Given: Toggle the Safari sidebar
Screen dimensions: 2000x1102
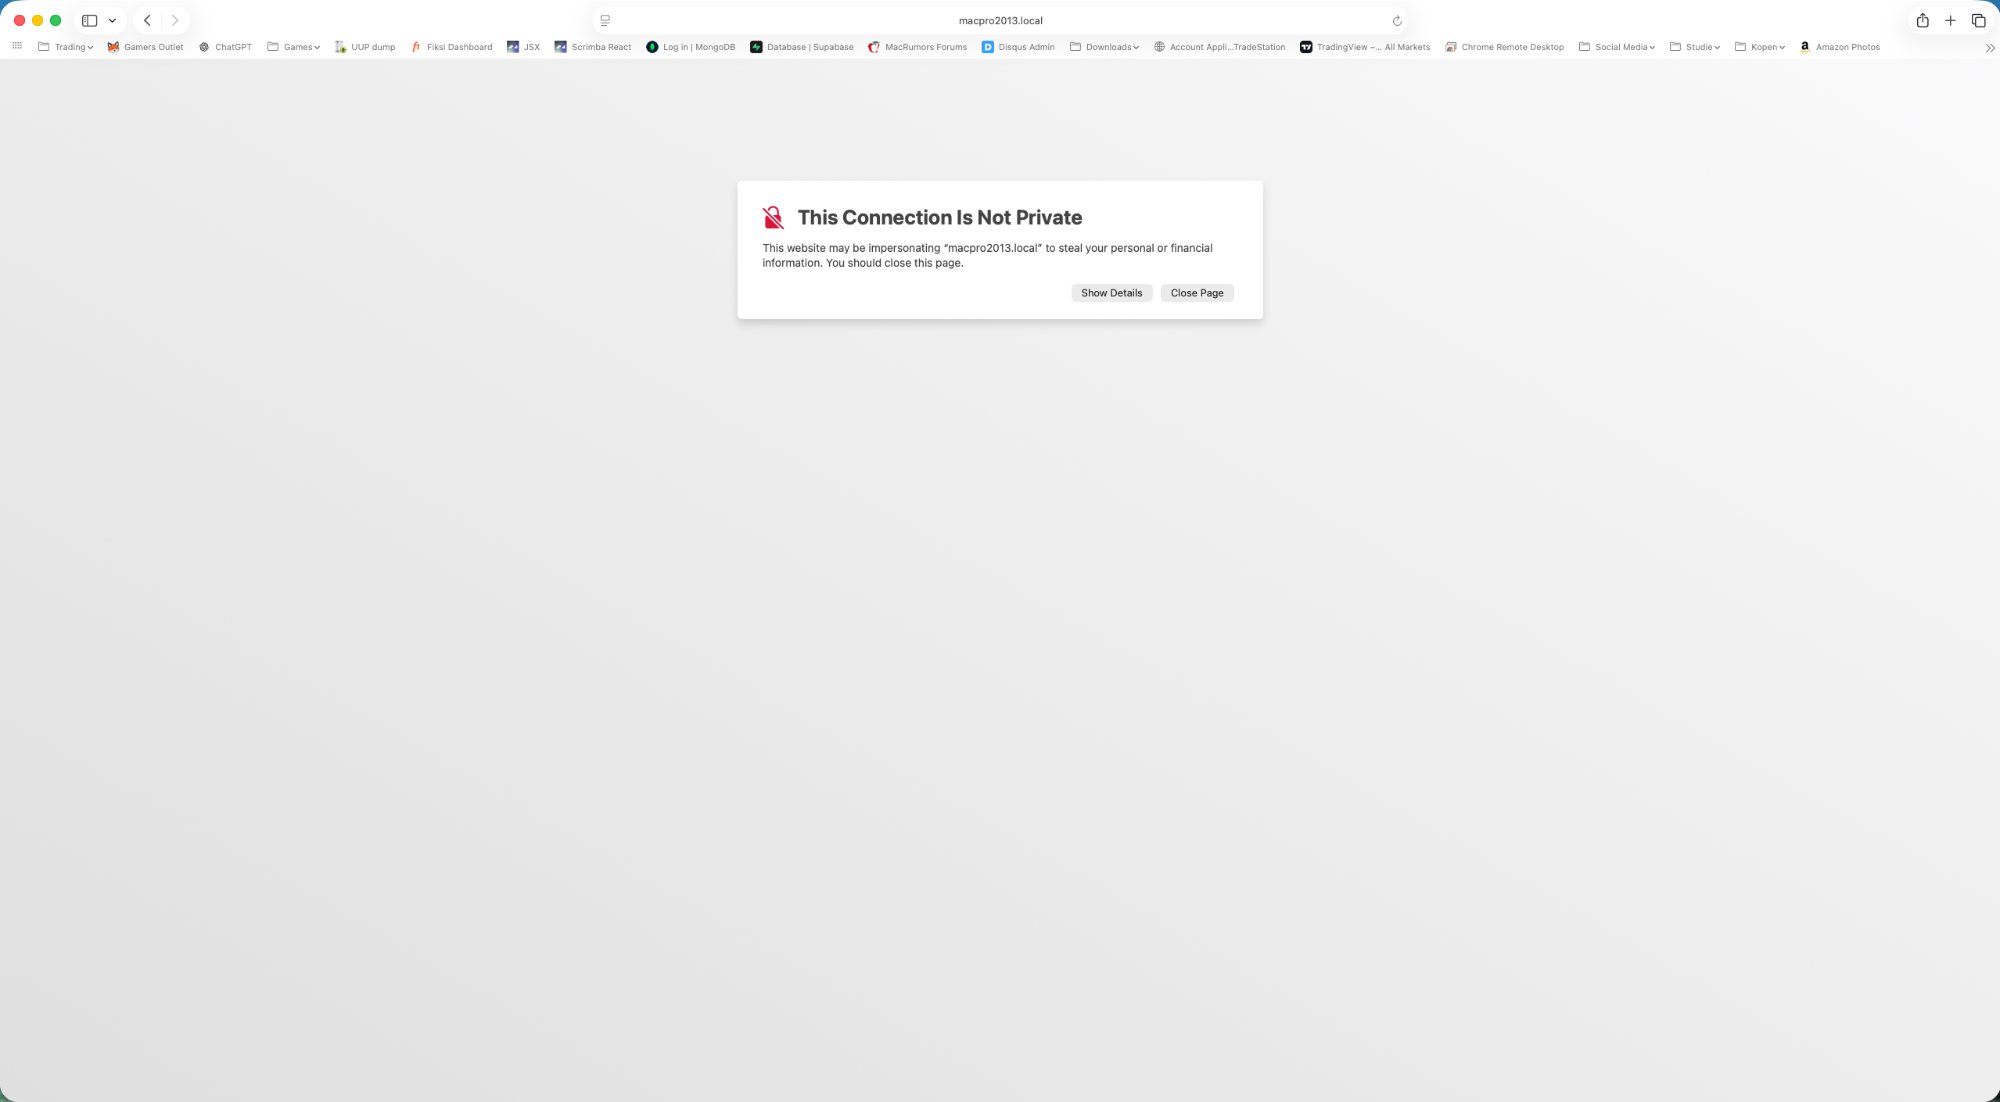Looking at the screenshot, I should [x=89, y=20].
